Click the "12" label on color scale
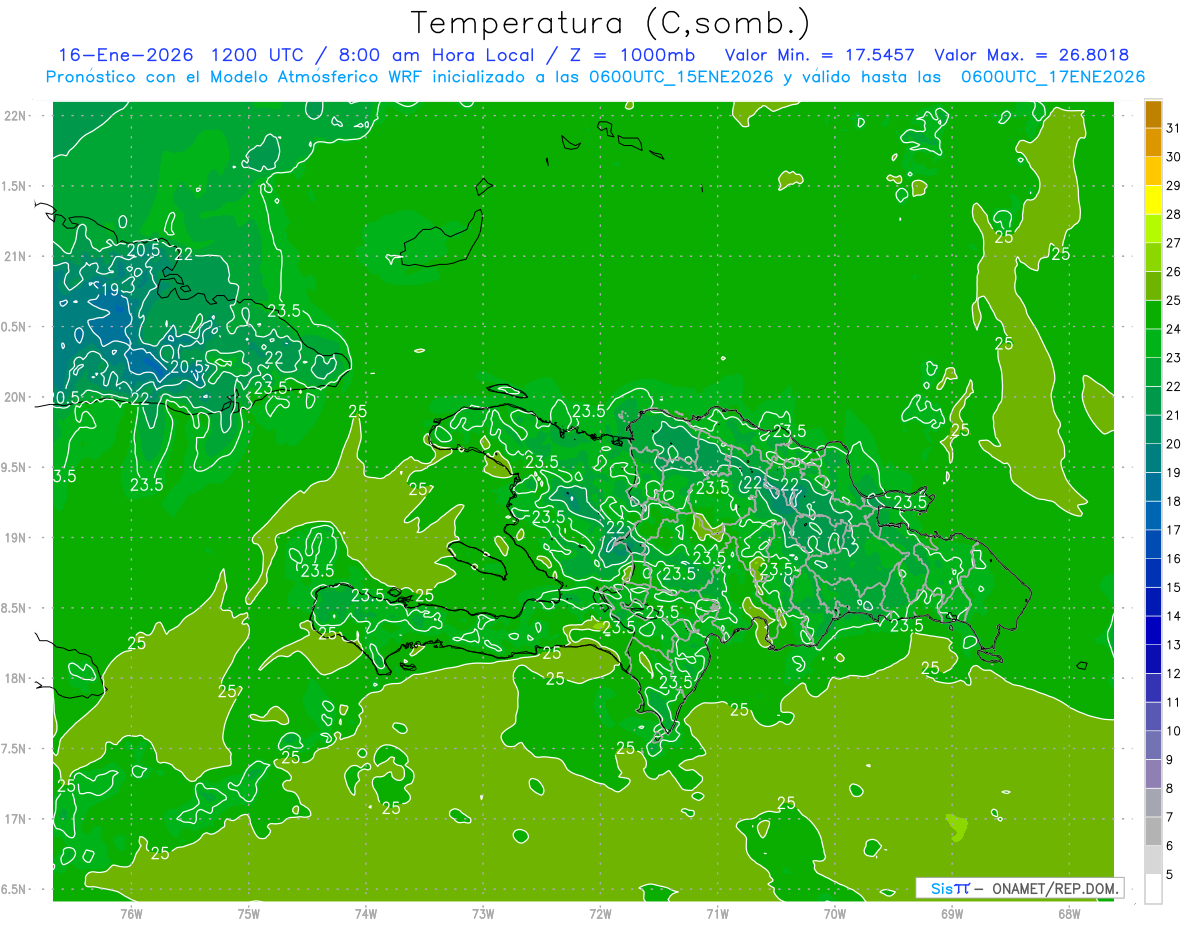The height and width of the screenshot is (927, 1200). 1174,675
